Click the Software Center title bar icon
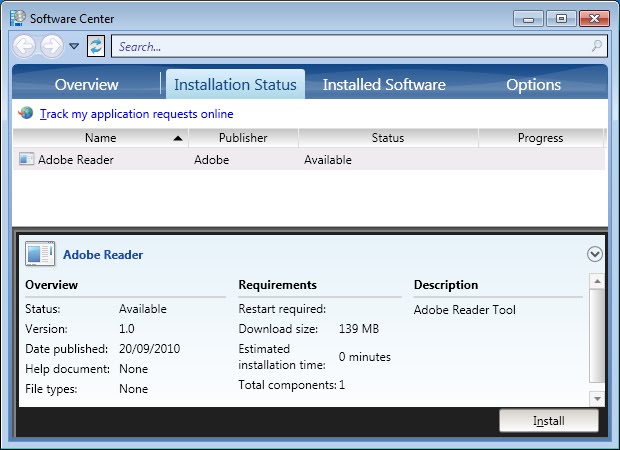Viewport: 620px width, 450px height. 18,18
